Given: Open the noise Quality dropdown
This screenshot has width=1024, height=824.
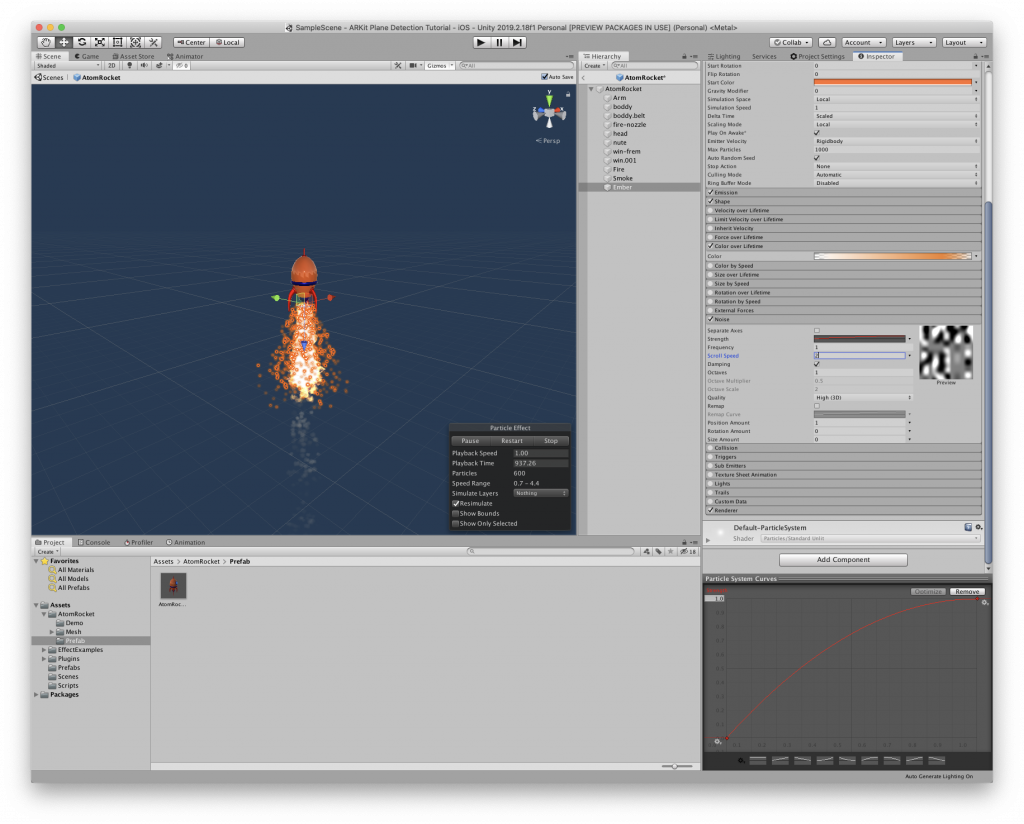Looking at the screenshot, I should point(863,398).
